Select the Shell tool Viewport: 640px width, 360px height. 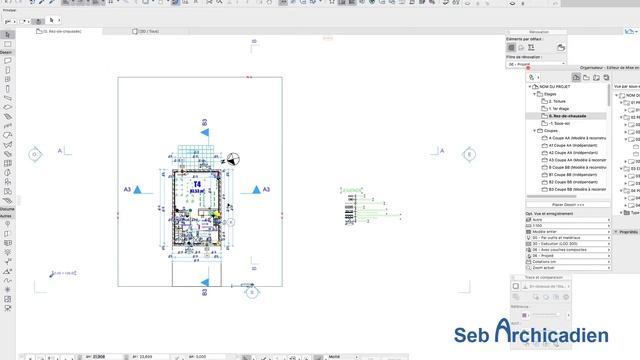[7, 144]
